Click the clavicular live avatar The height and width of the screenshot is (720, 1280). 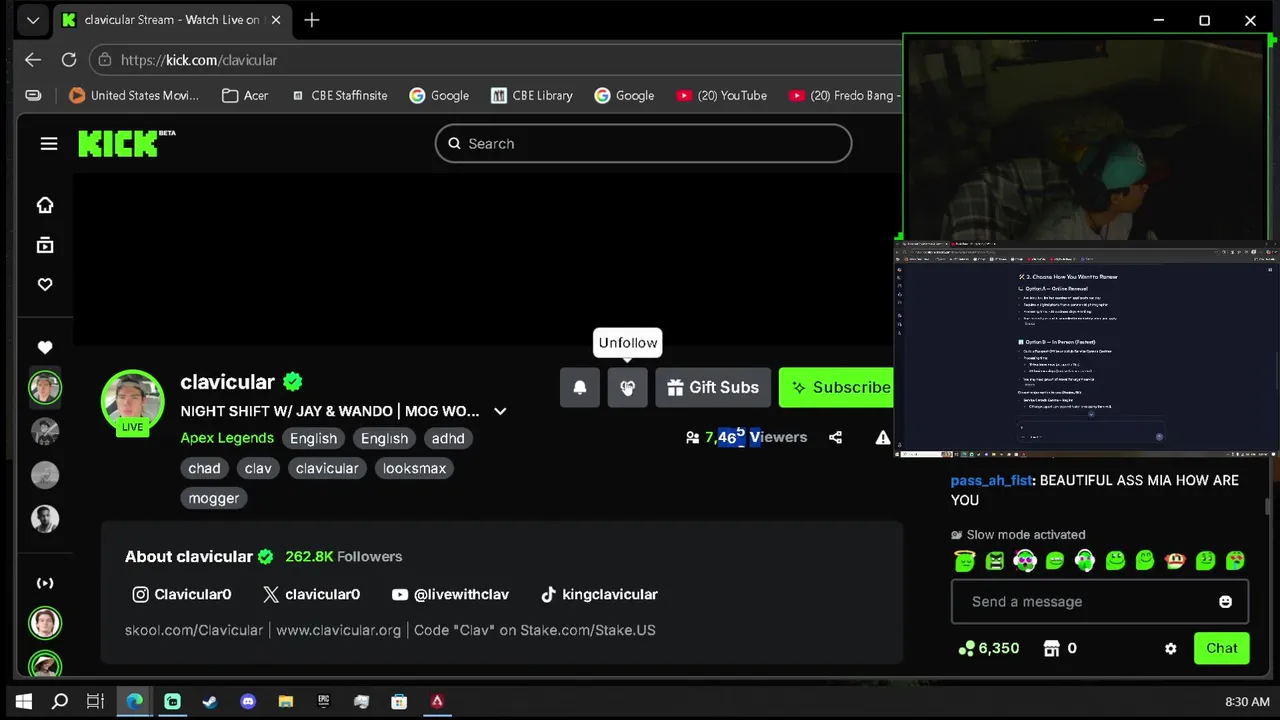(132, 401)
